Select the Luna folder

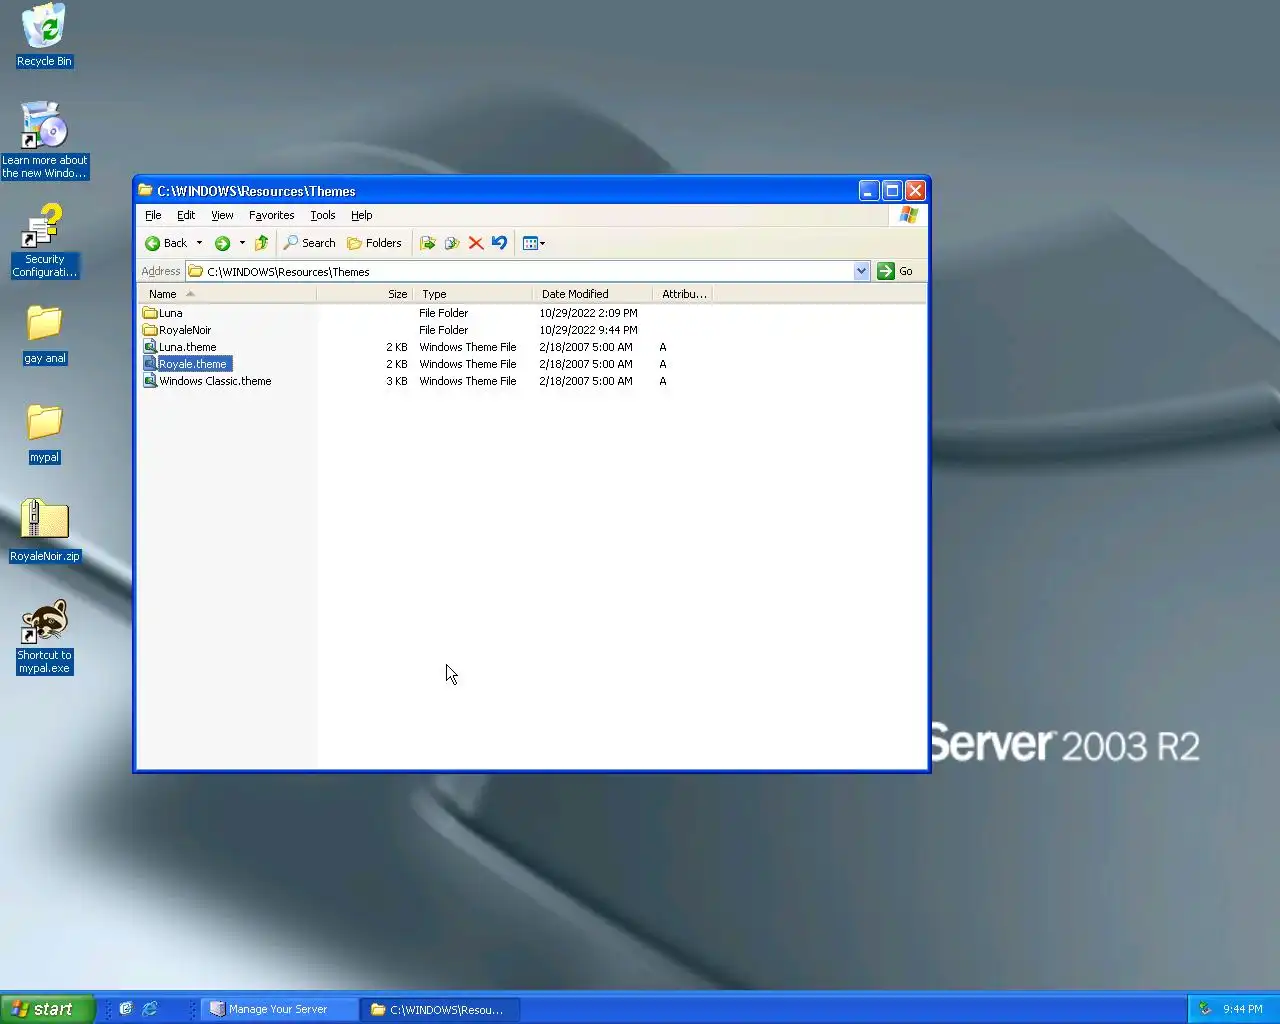163,313
